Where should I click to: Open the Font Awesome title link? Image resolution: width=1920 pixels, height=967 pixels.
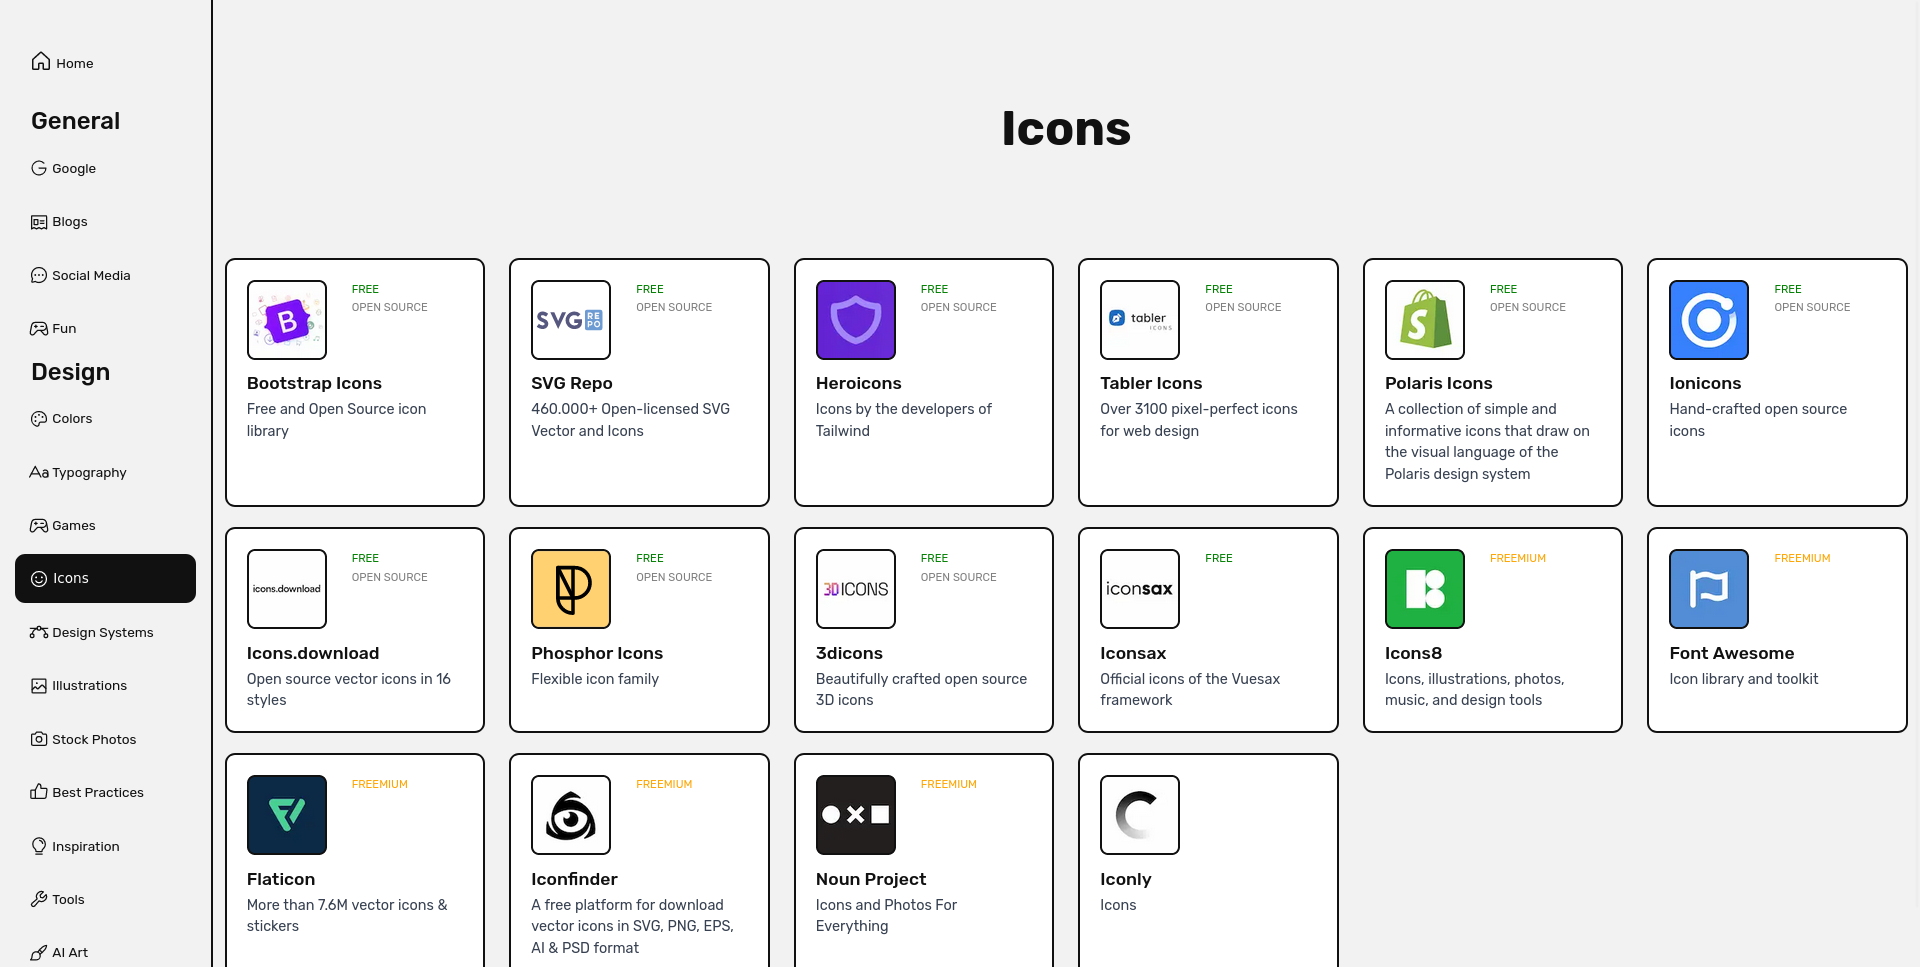(x=1732, y=653)
